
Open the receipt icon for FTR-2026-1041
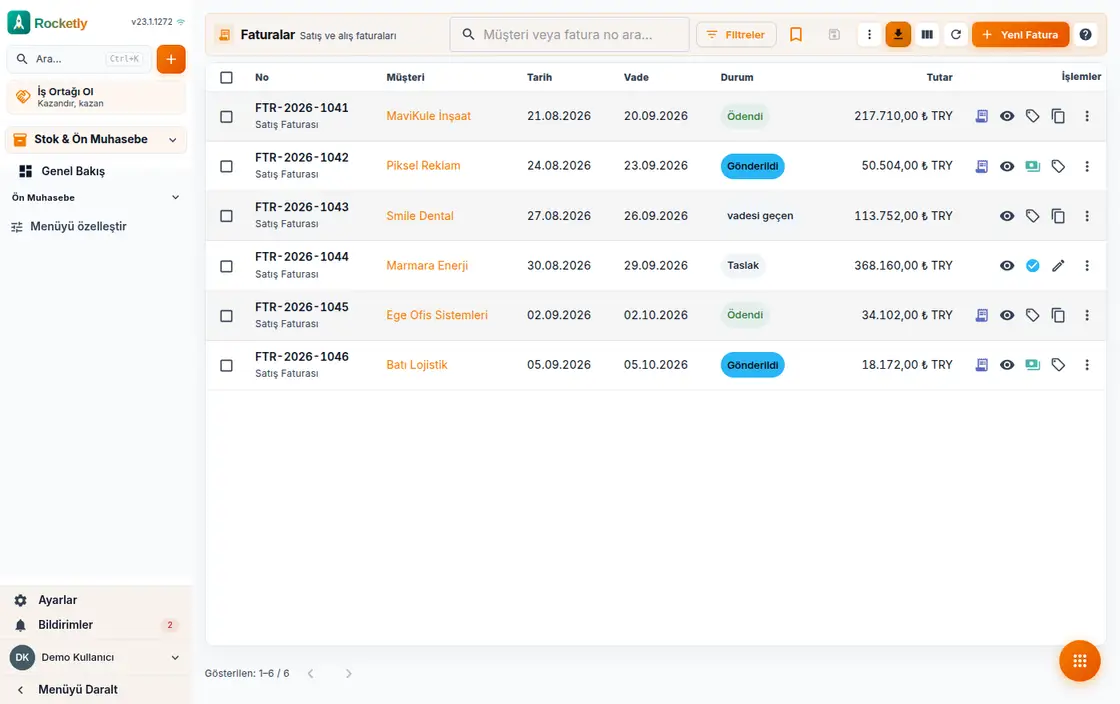tap(981, 116)
